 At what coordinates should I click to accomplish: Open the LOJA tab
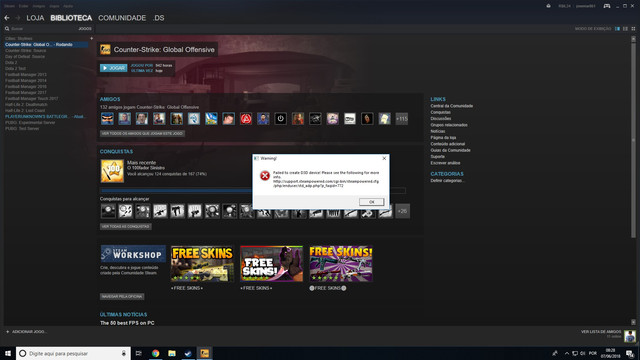click(x=35, y=18)
